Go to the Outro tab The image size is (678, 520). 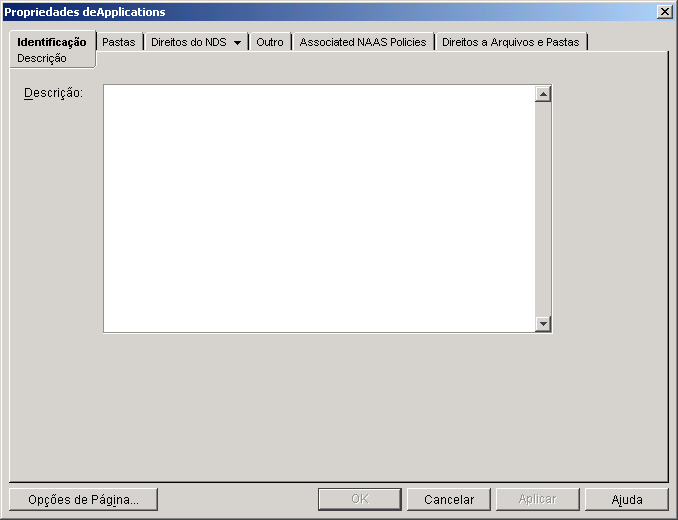[x=270, y=42]
